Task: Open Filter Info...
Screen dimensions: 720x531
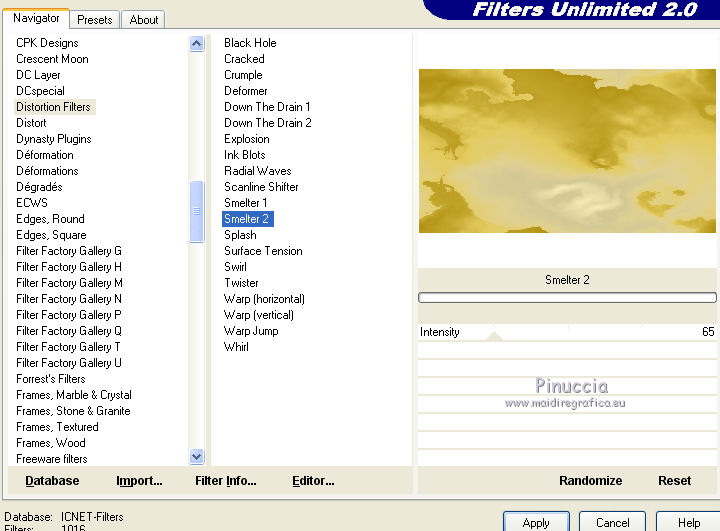Action: tap(225, 480)
